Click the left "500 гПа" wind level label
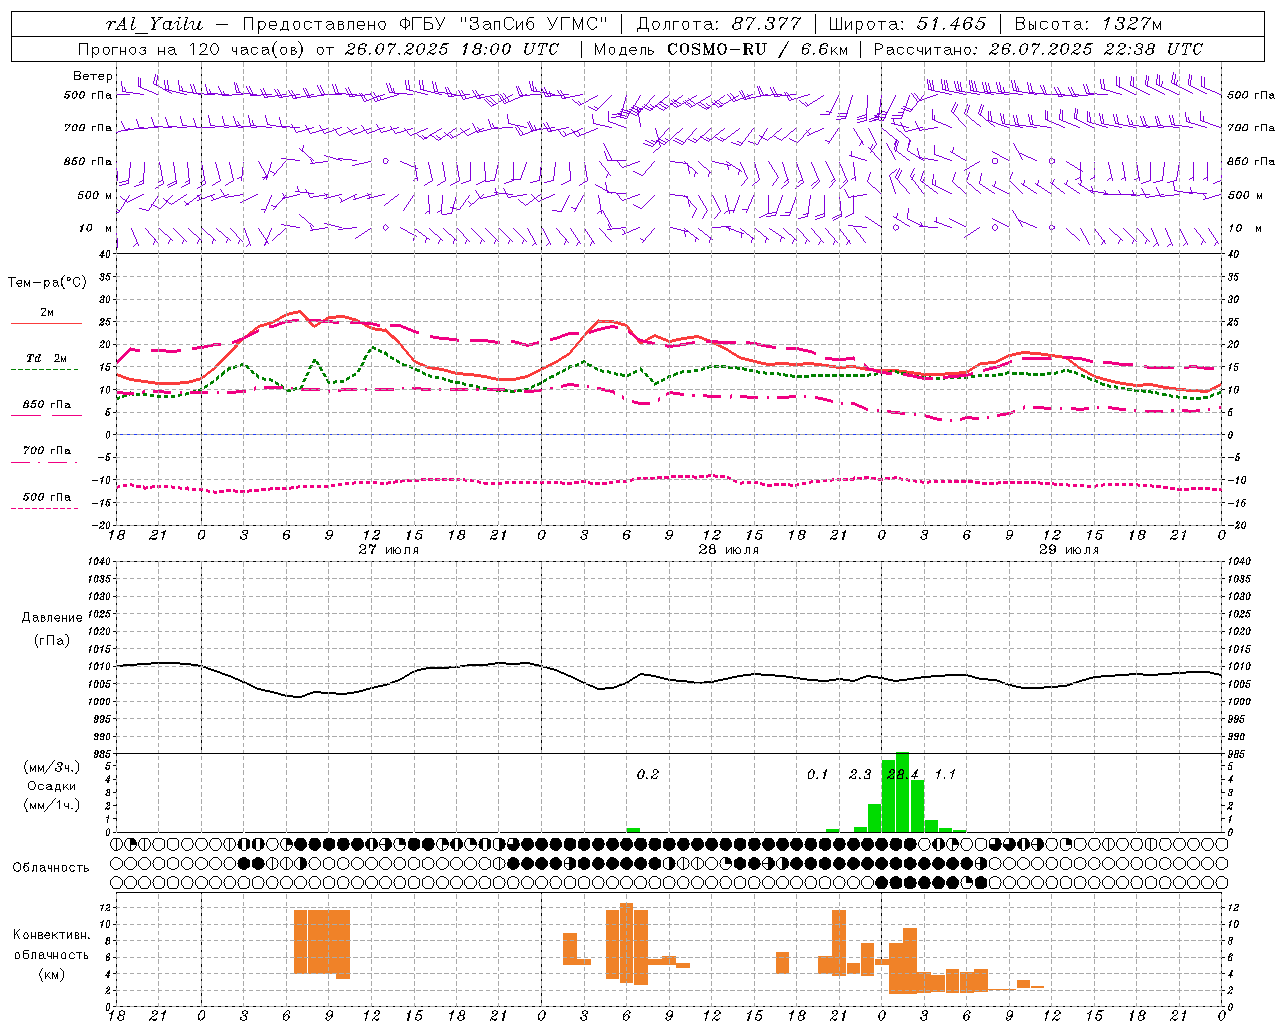This screenshot has width=1280, height=1024. pyautogui.click(x=88, y=95)
